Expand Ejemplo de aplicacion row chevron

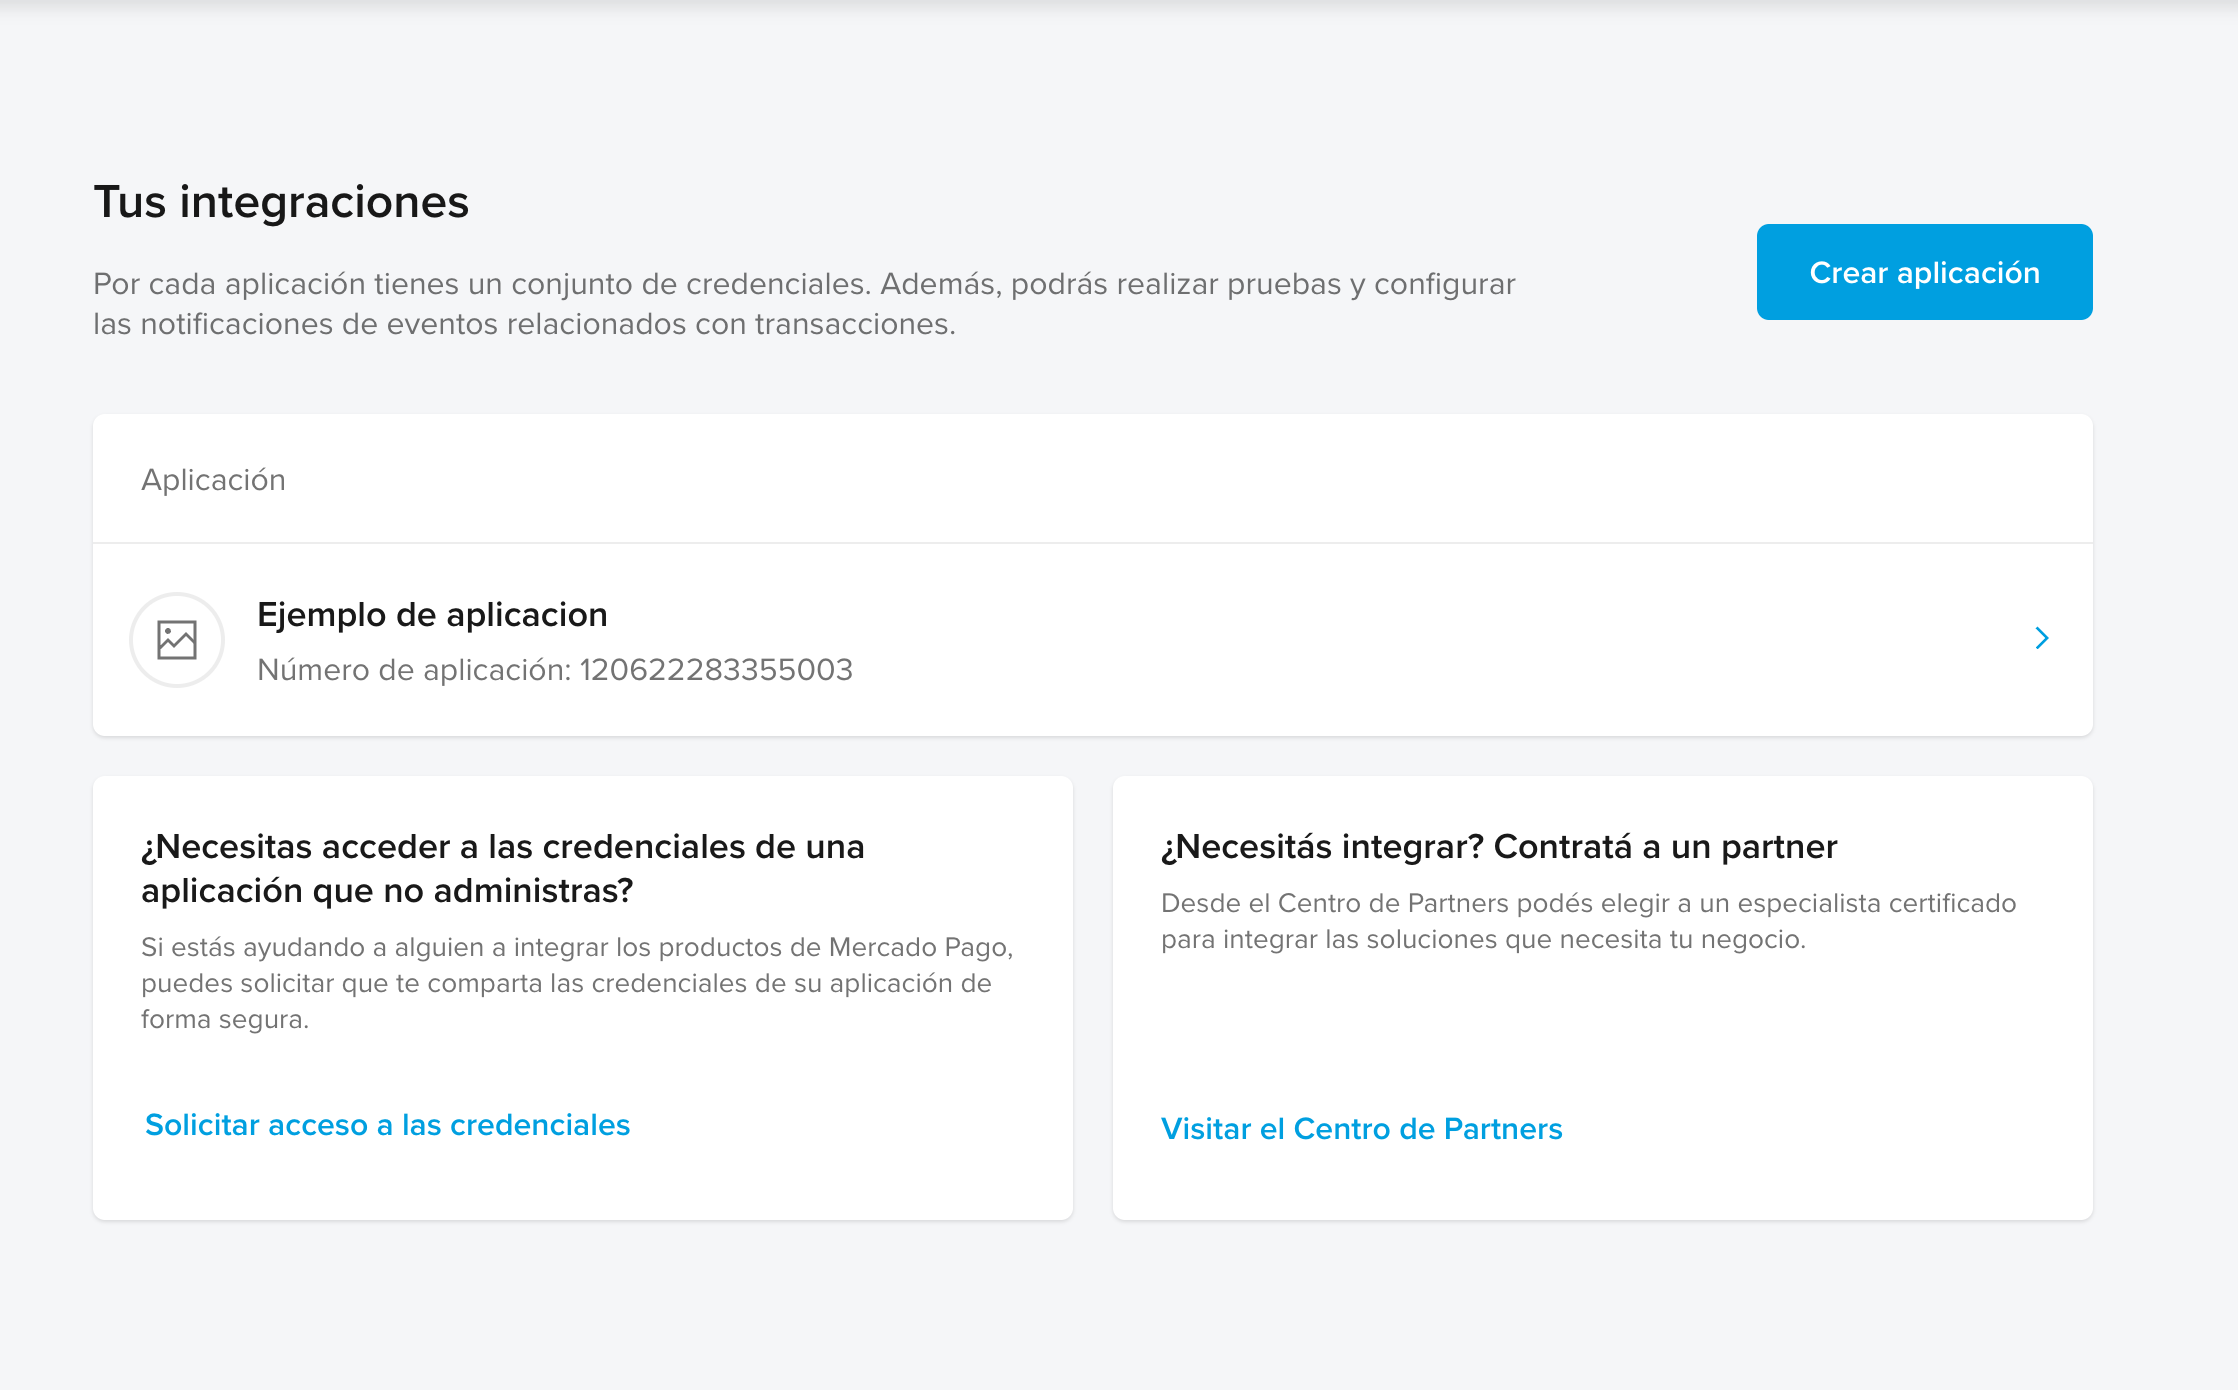2042,638
